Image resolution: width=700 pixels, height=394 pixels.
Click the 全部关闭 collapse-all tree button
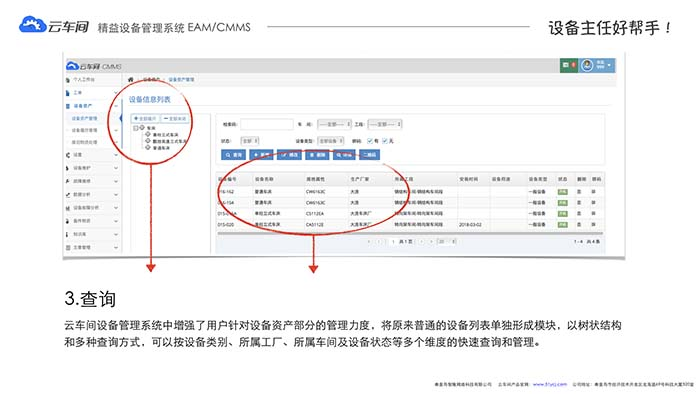pos(175,119)
